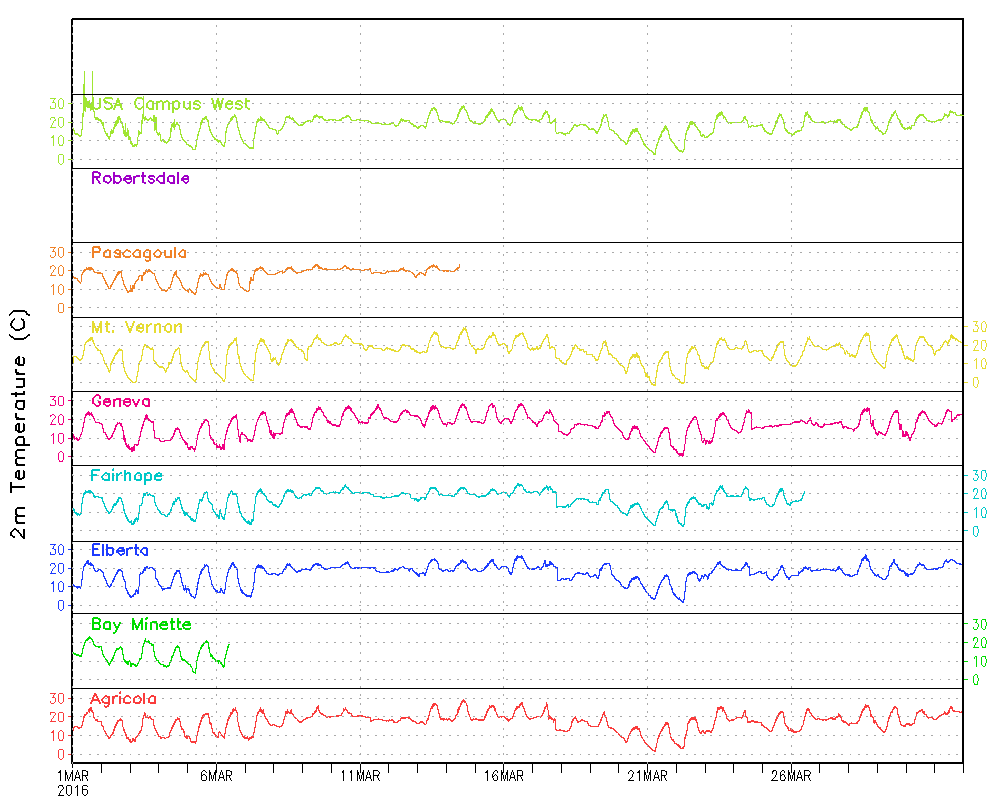1000x800 pixels.
Task: Select the 16MAR date tick label
Action: [503, 776]
